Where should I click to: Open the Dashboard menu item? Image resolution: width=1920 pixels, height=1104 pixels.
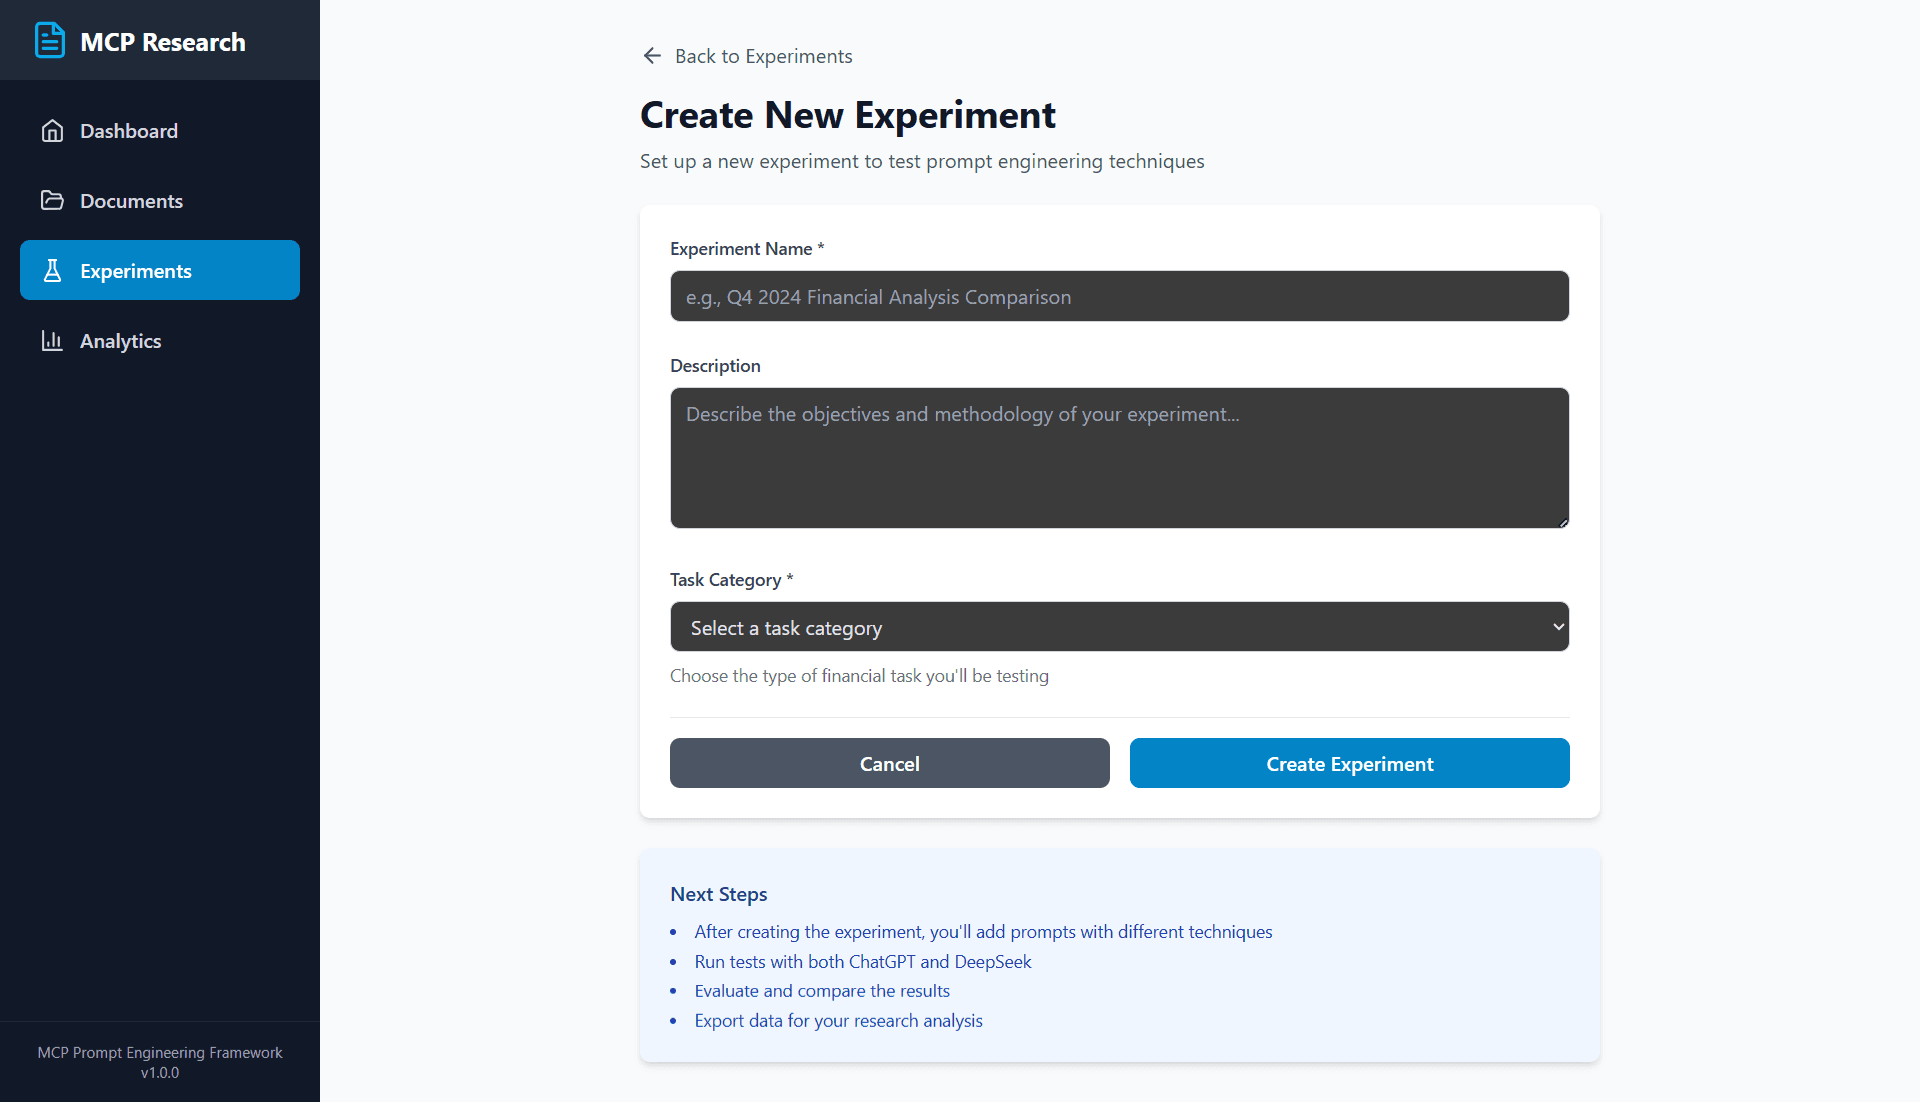click(x=129, y=131)
